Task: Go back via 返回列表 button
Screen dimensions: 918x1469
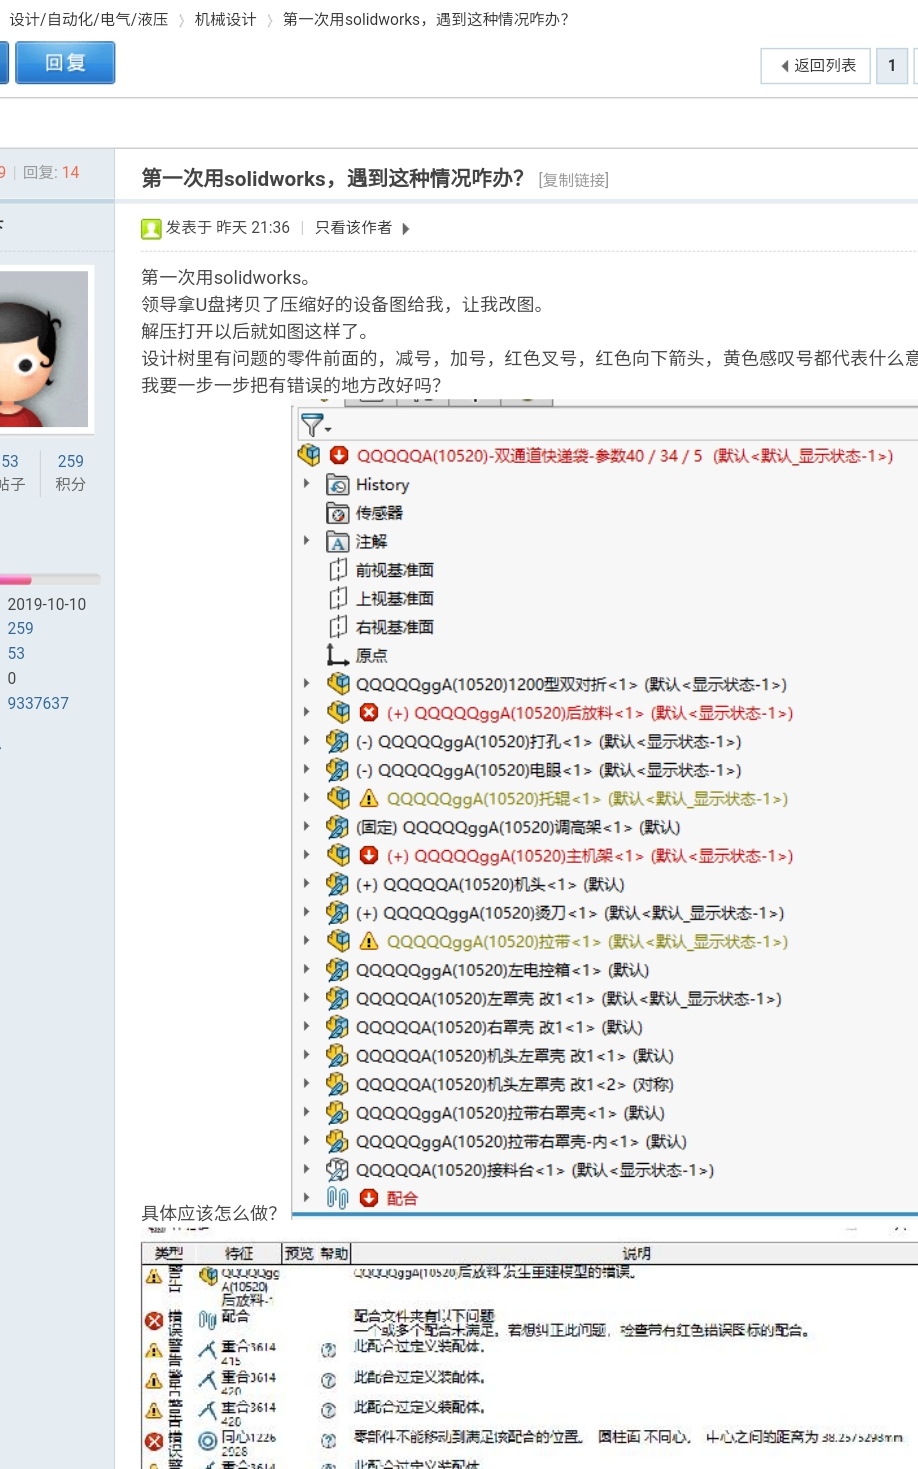Action: 816,66
